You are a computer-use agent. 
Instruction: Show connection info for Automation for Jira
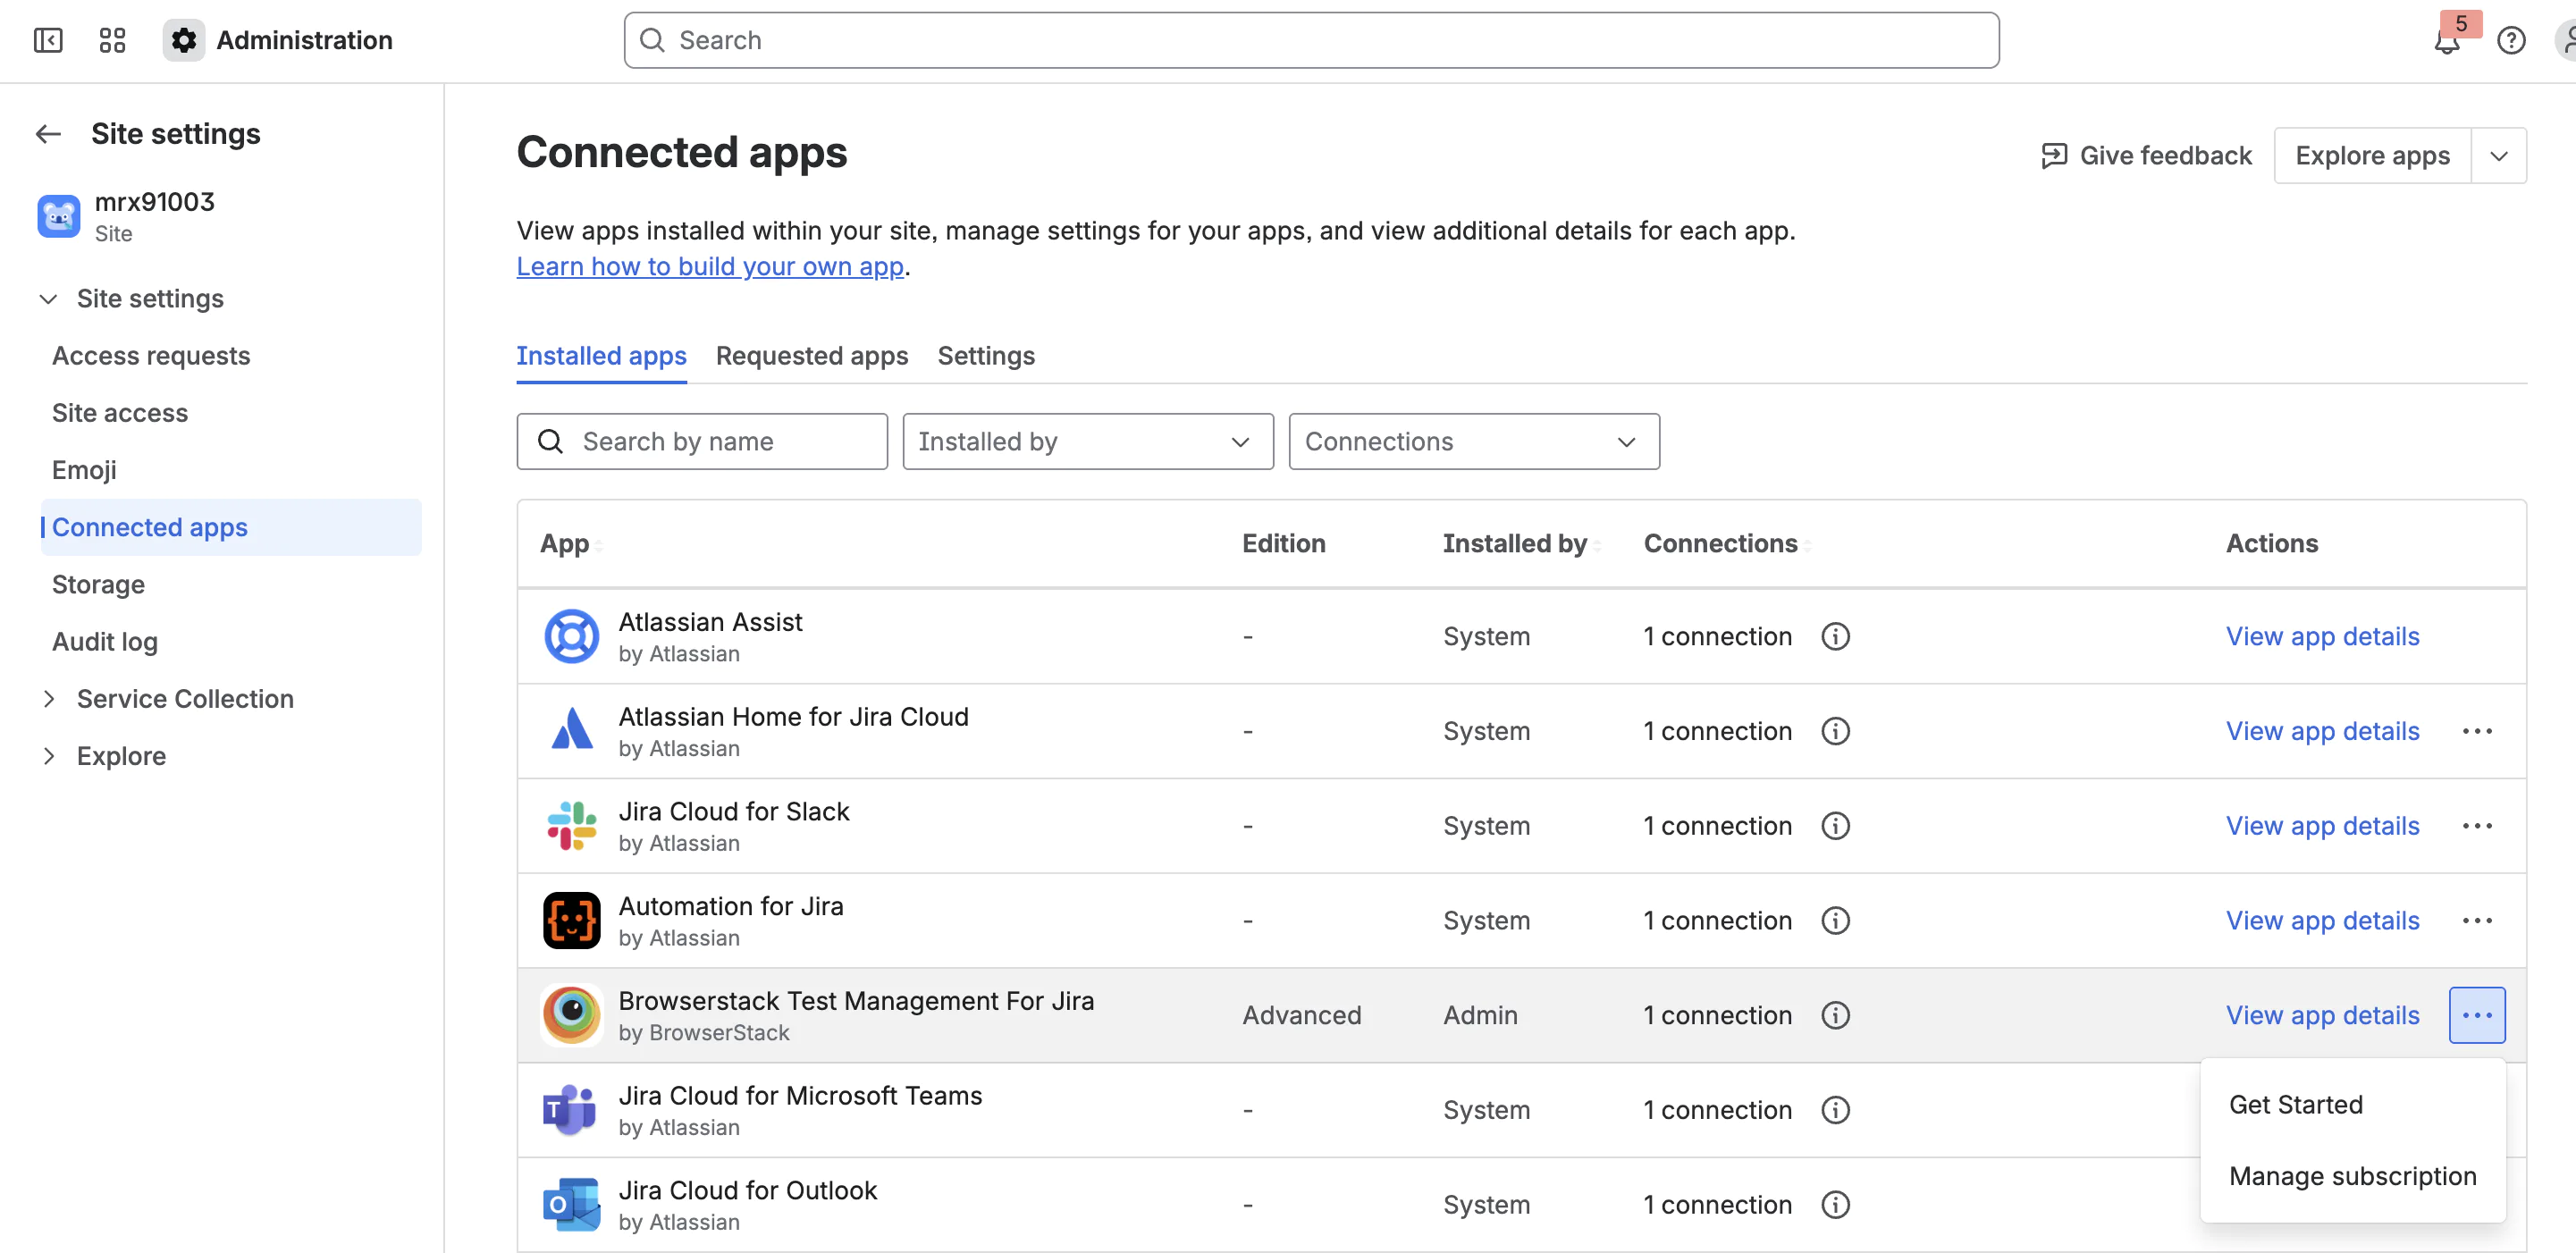coord(1835,920)
